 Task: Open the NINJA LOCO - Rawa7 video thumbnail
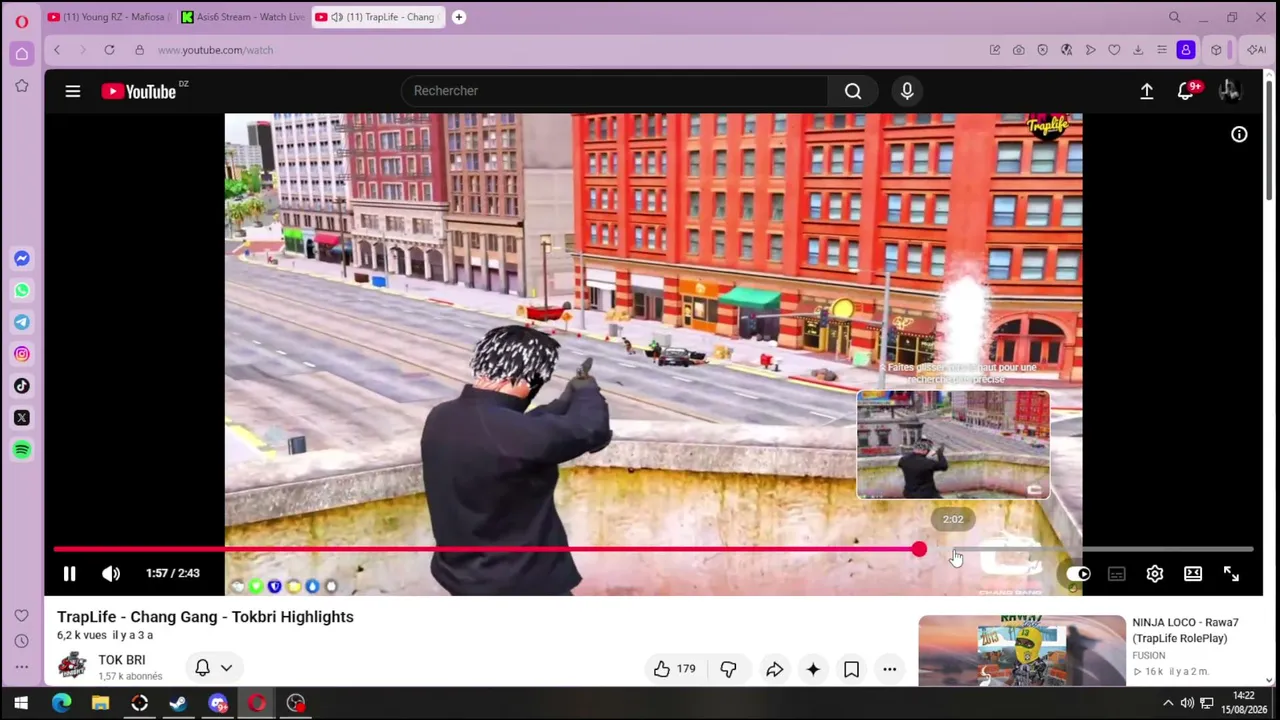coord(1022,651)
